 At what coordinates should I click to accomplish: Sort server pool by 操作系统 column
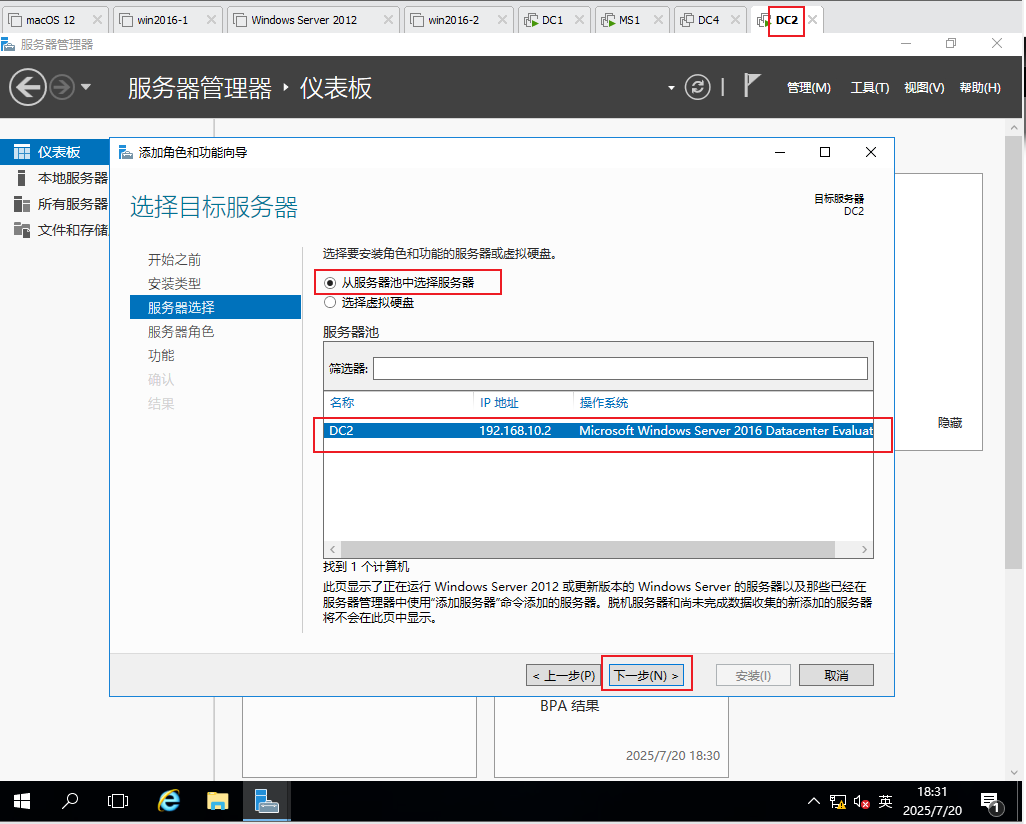pos(603,403)
